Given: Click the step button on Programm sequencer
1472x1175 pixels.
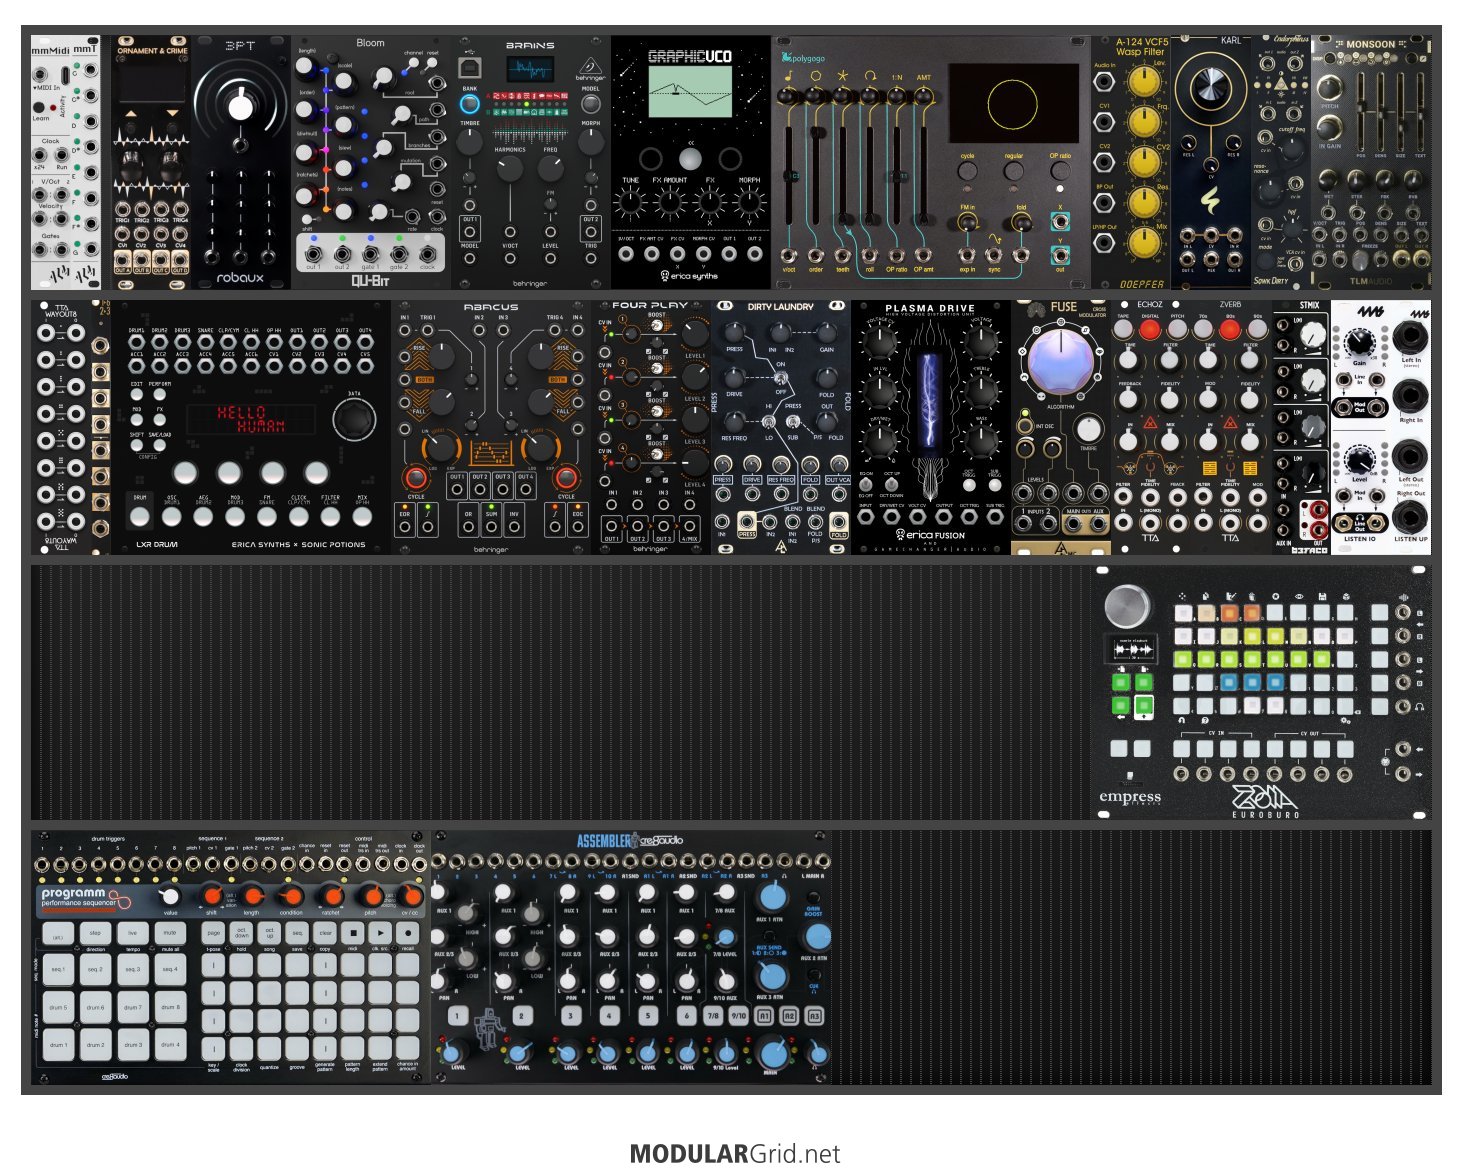Looking at the screenshot, I should click(x=96, y=933).
